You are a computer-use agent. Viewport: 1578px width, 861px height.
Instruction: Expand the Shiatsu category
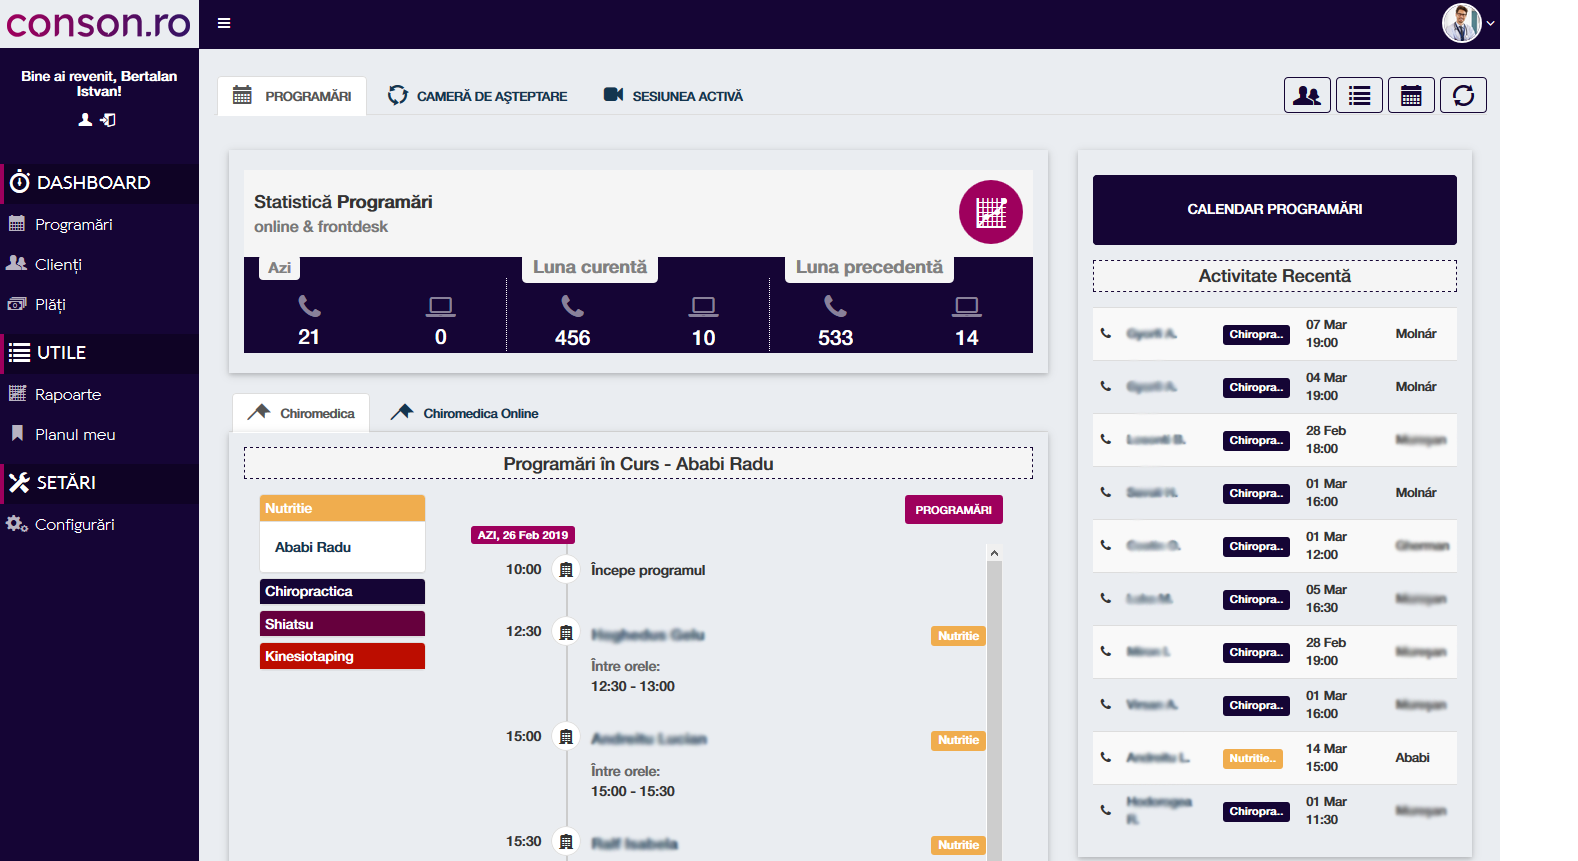pos(342,624)
